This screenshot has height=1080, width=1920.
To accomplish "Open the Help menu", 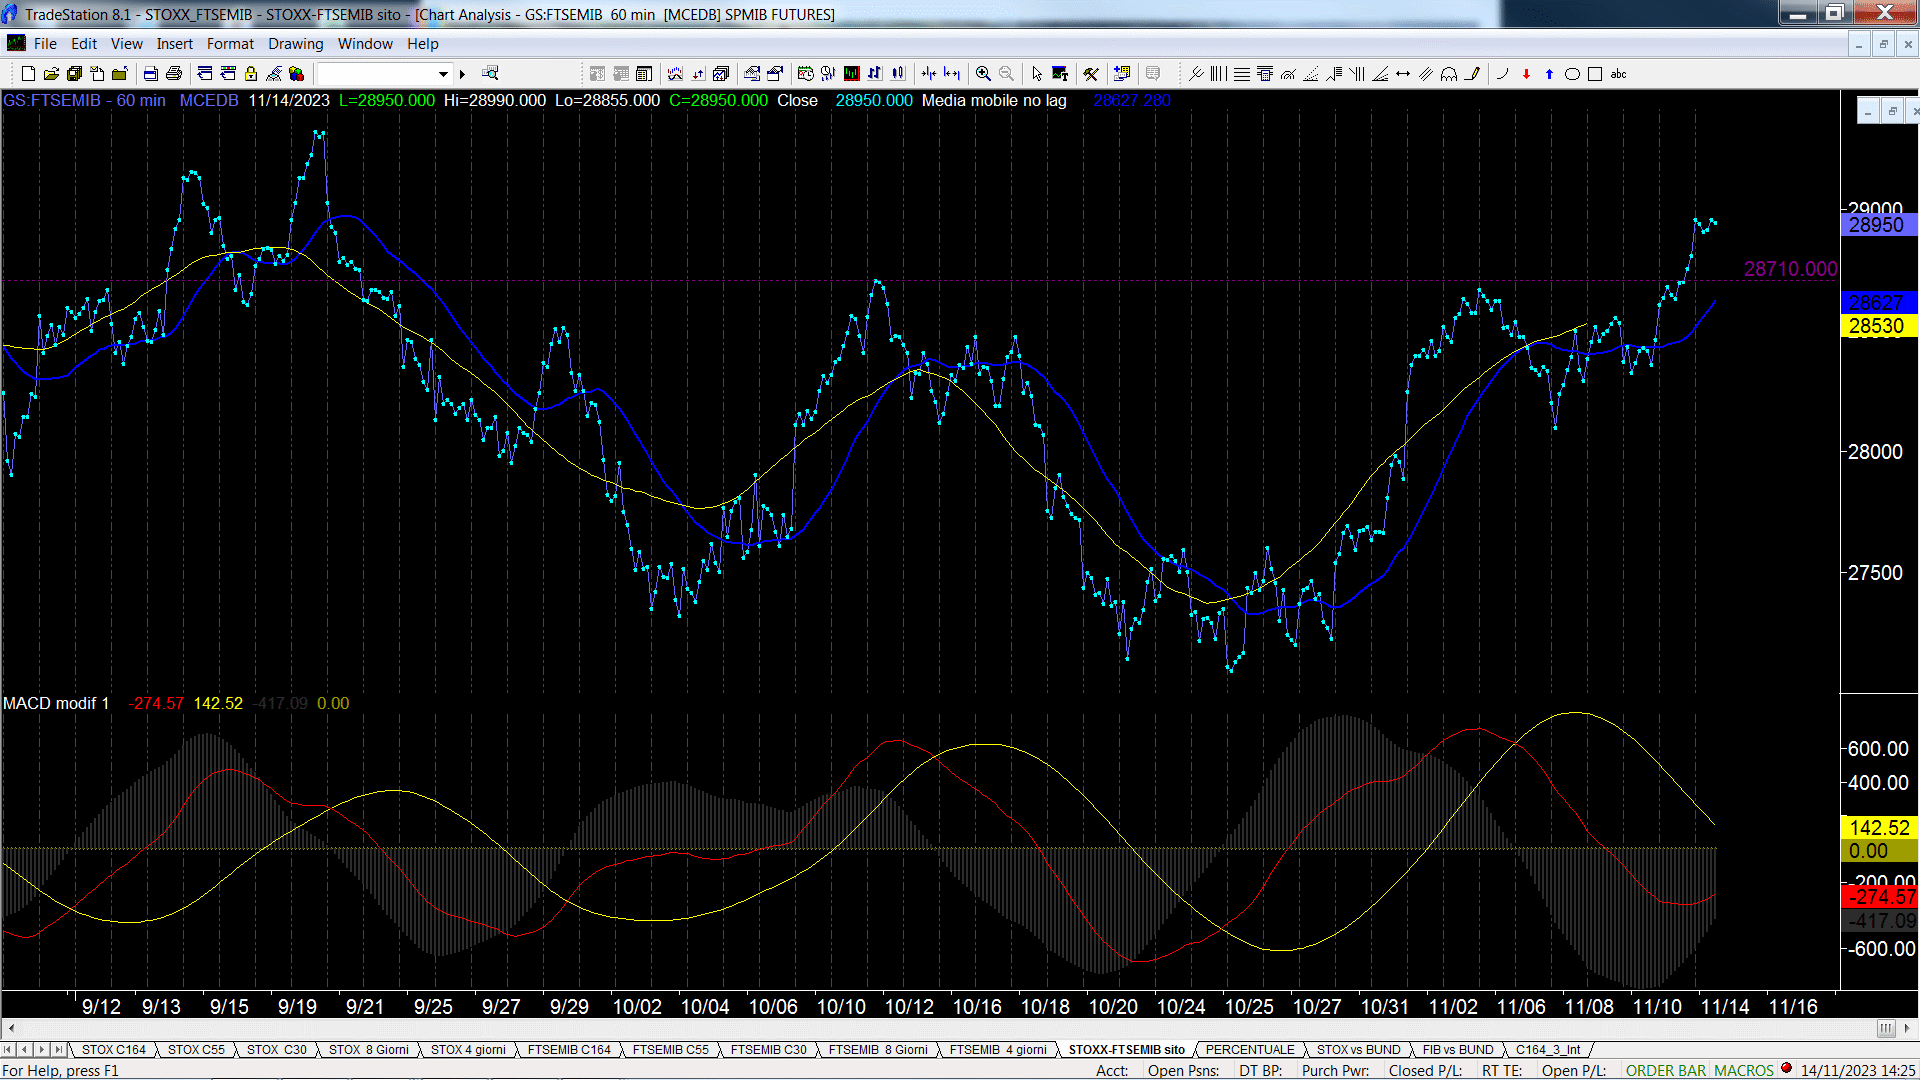I will [x=422, y=43].
